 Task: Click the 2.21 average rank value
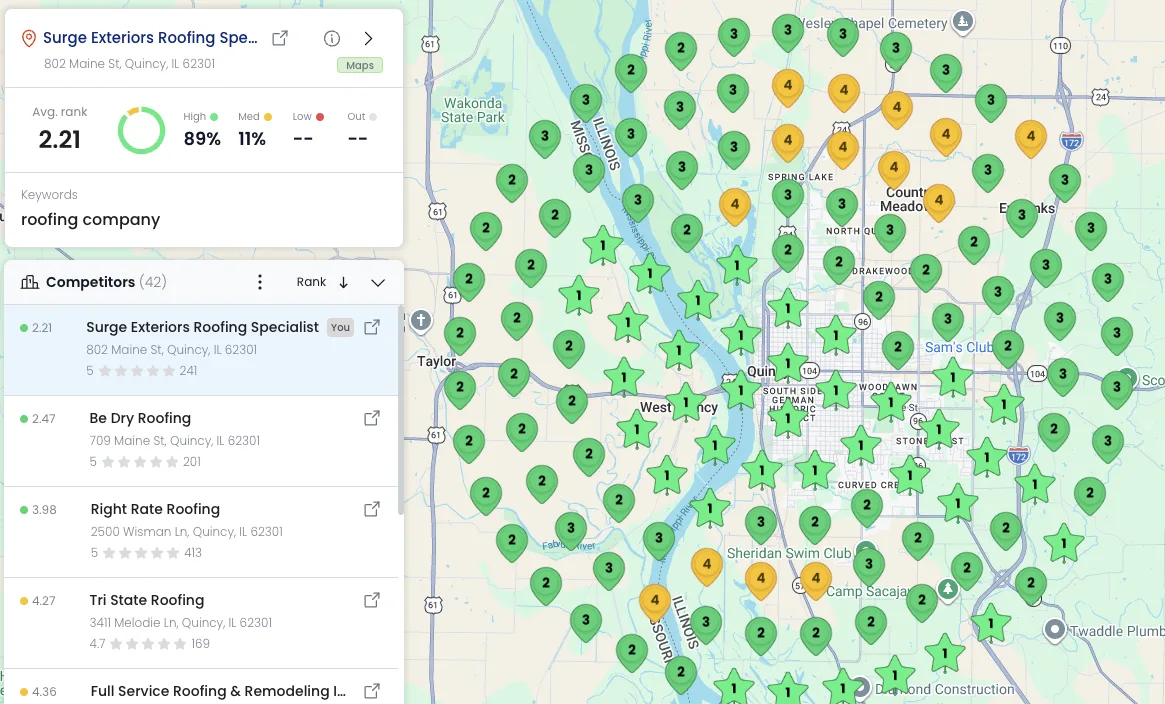pyautogui.click(x=59, y=139)
